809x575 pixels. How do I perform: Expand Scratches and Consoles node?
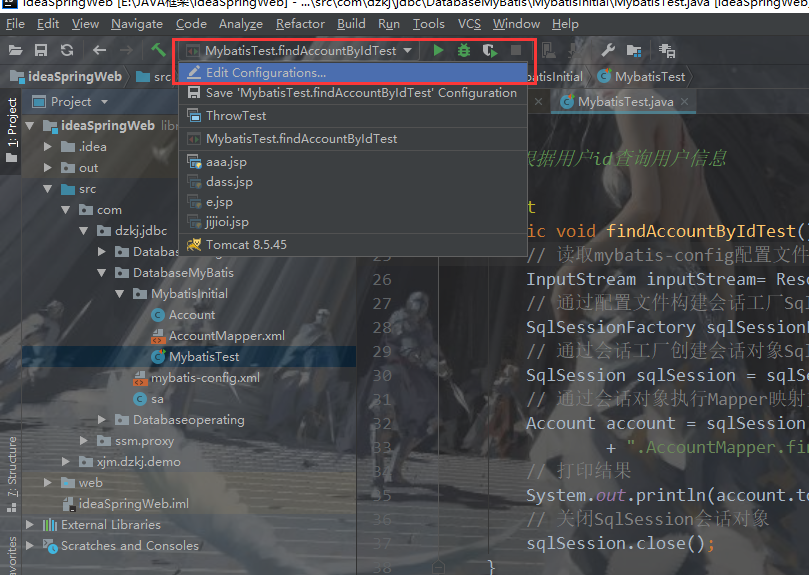(29, 546)
